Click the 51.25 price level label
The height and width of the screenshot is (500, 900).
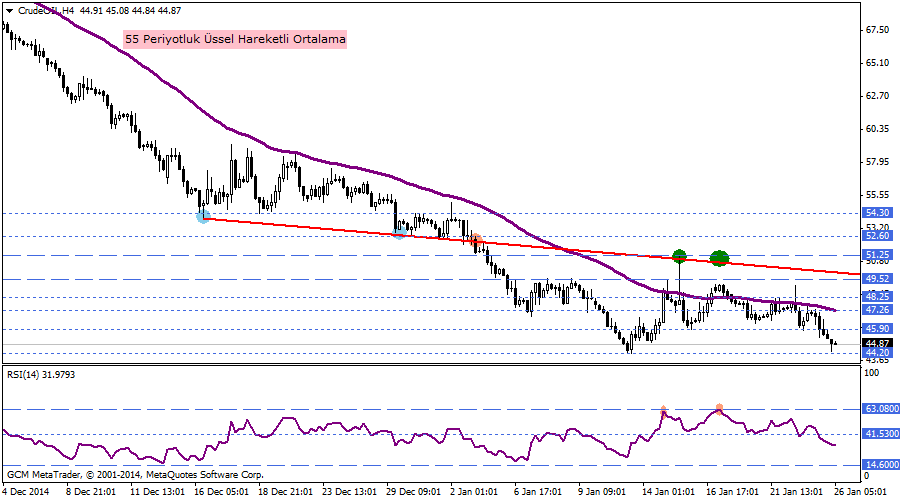(877, 255)
